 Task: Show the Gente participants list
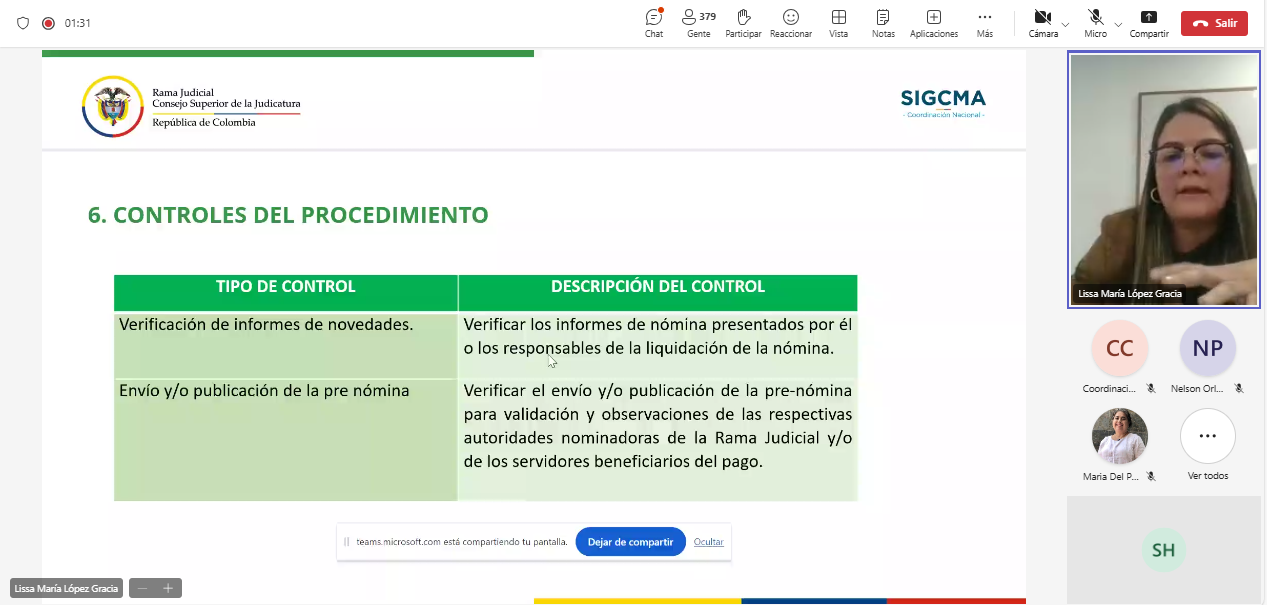pyautogui.click(x=699, y=23)
